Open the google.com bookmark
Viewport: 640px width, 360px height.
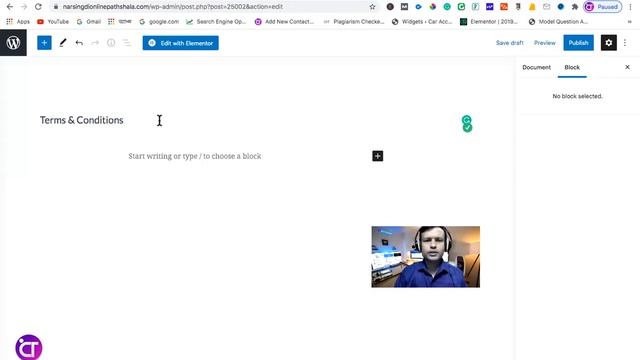pos(159,22)
